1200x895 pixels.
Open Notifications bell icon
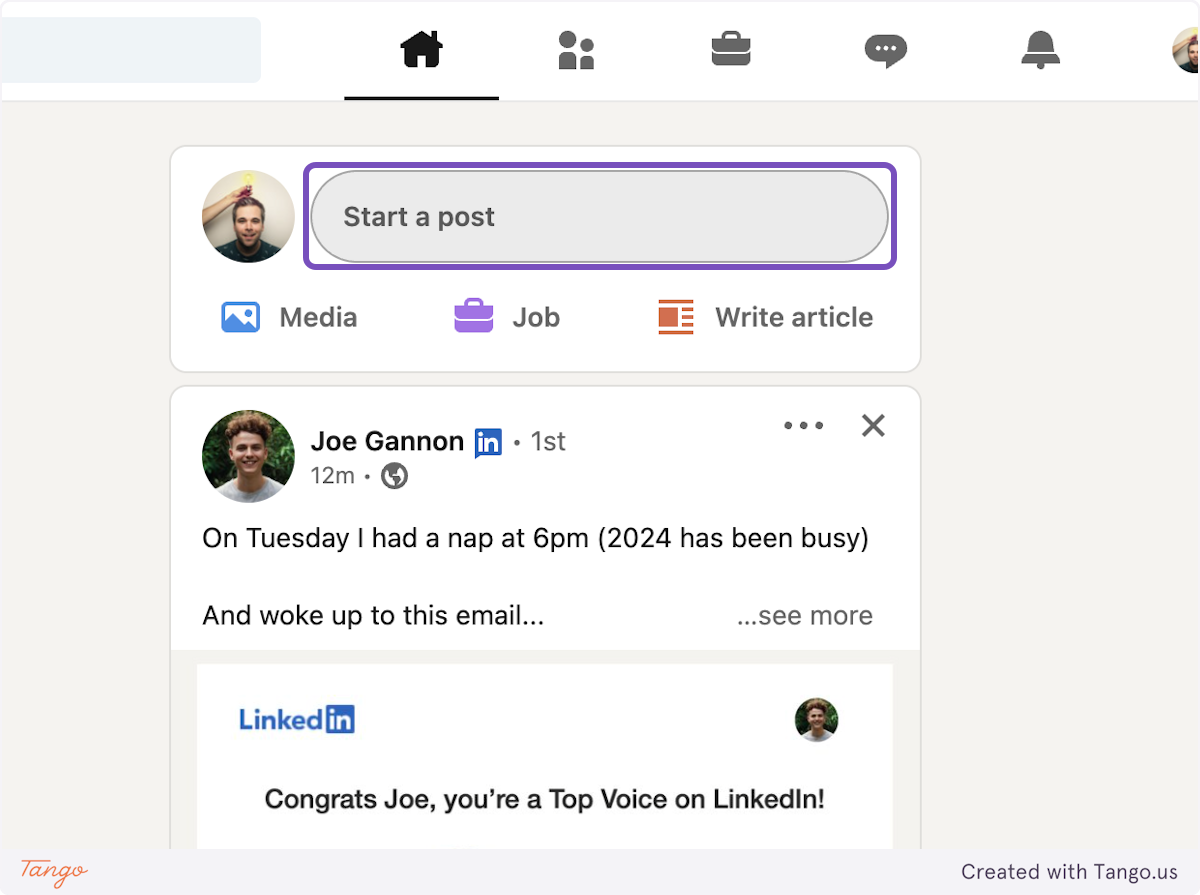coord(1040,50)
